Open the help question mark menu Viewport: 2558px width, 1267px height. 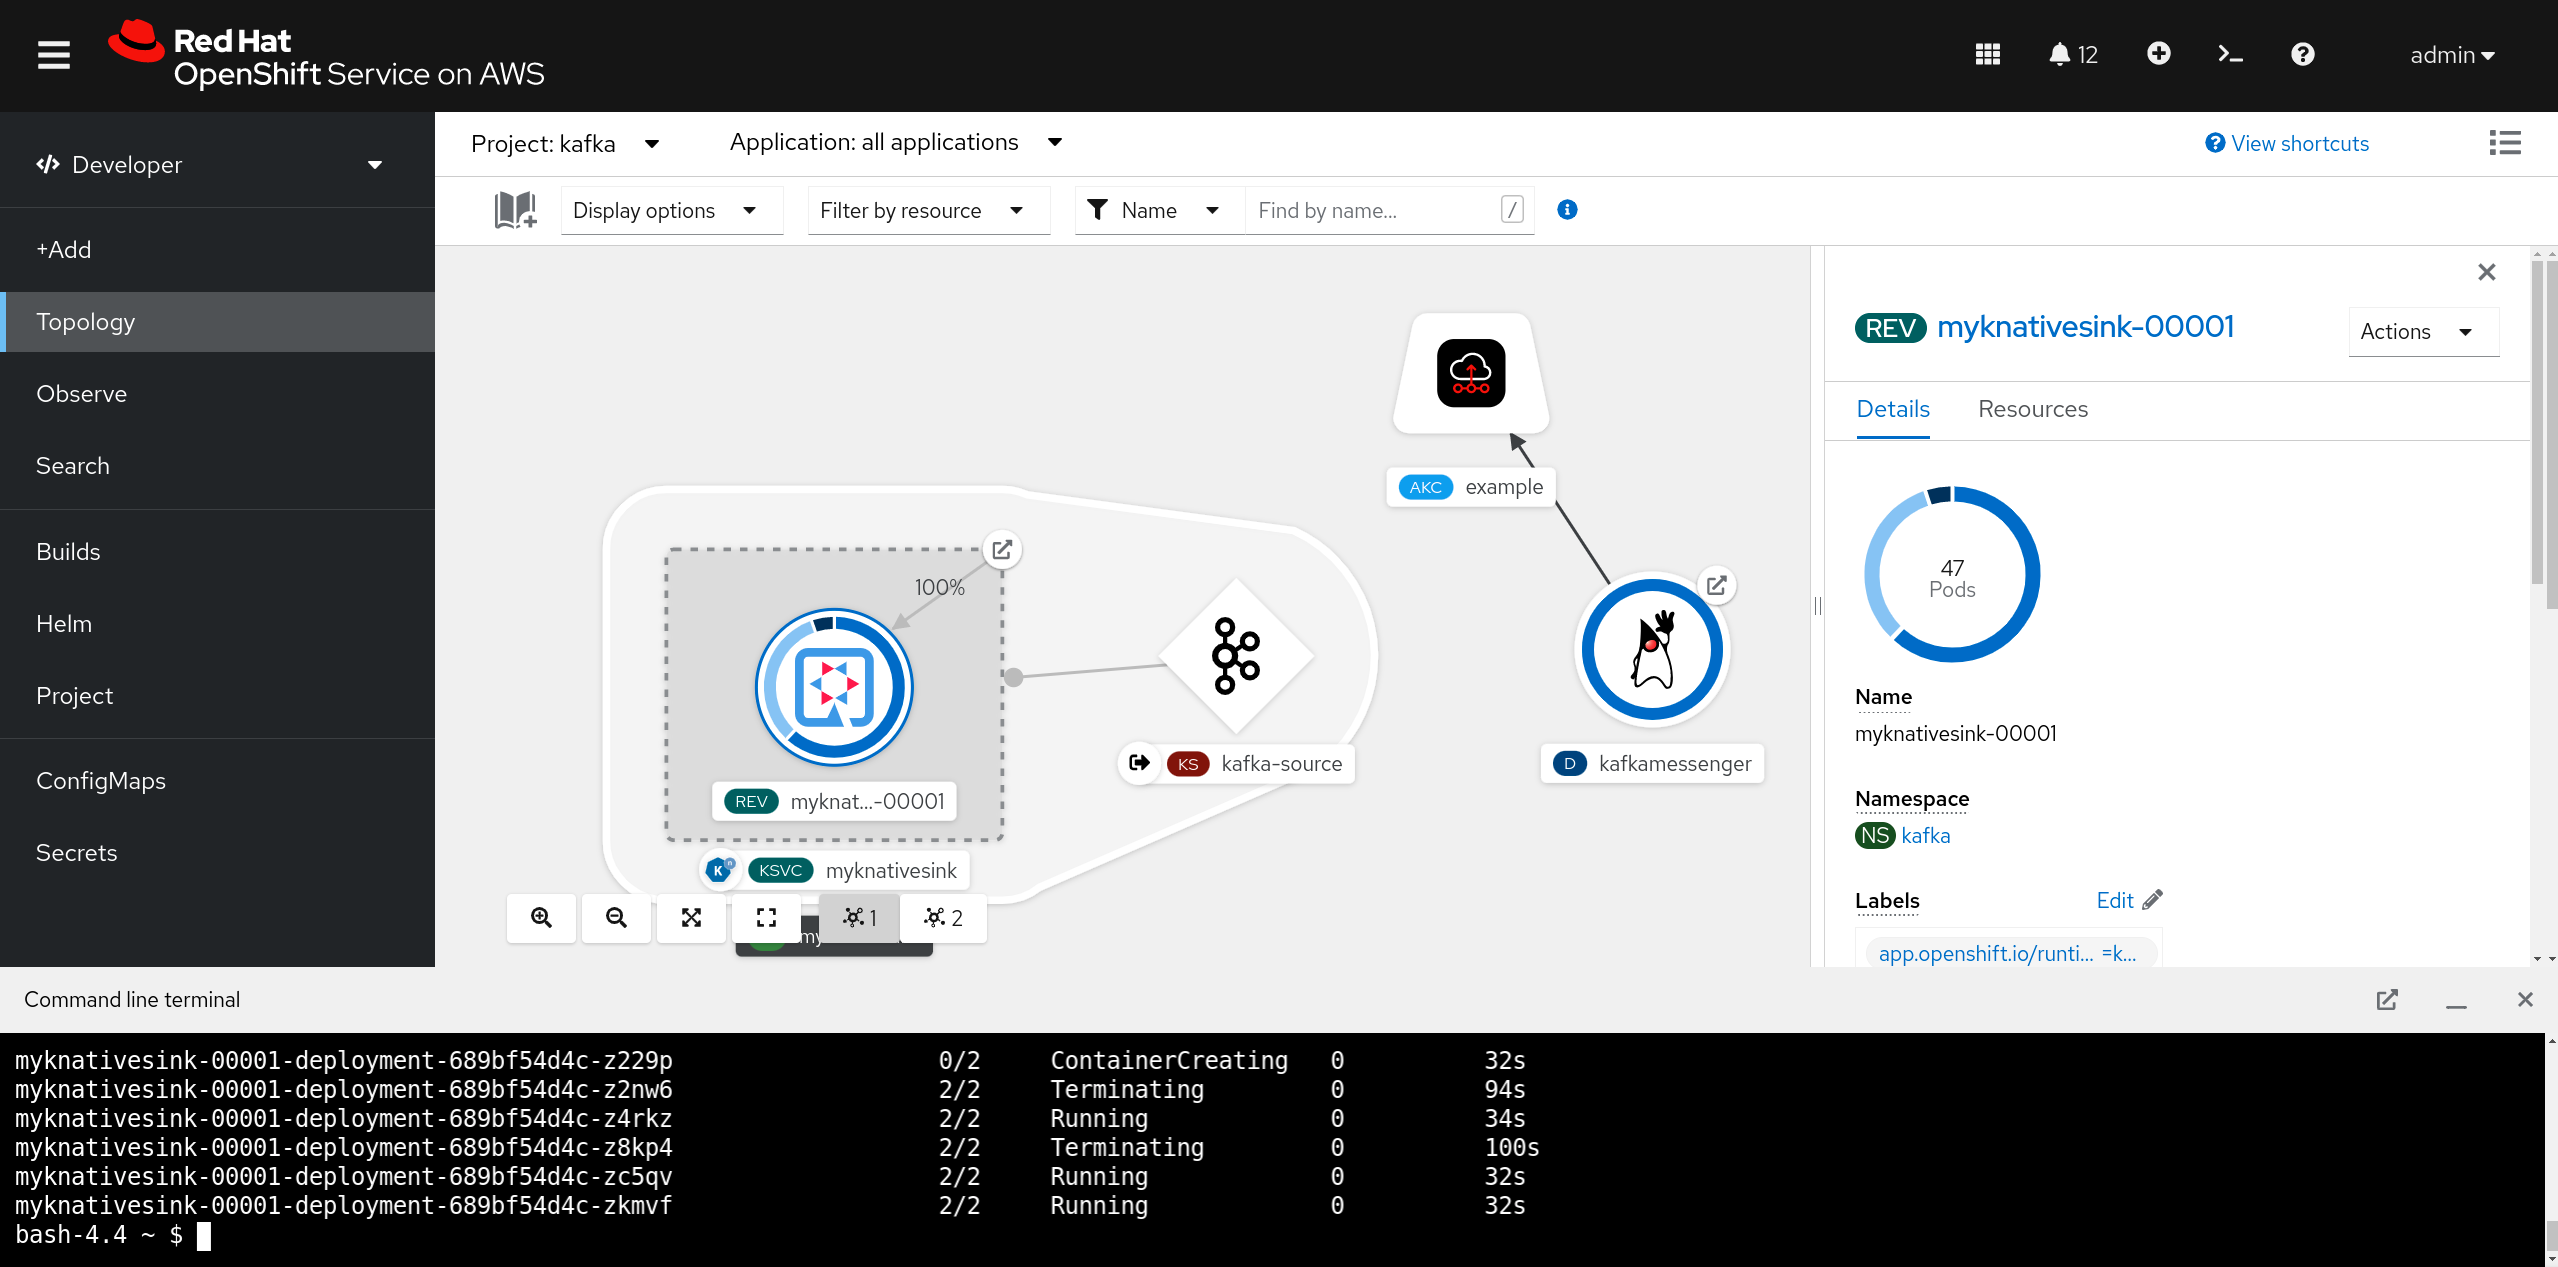[x=2302, y=55]
